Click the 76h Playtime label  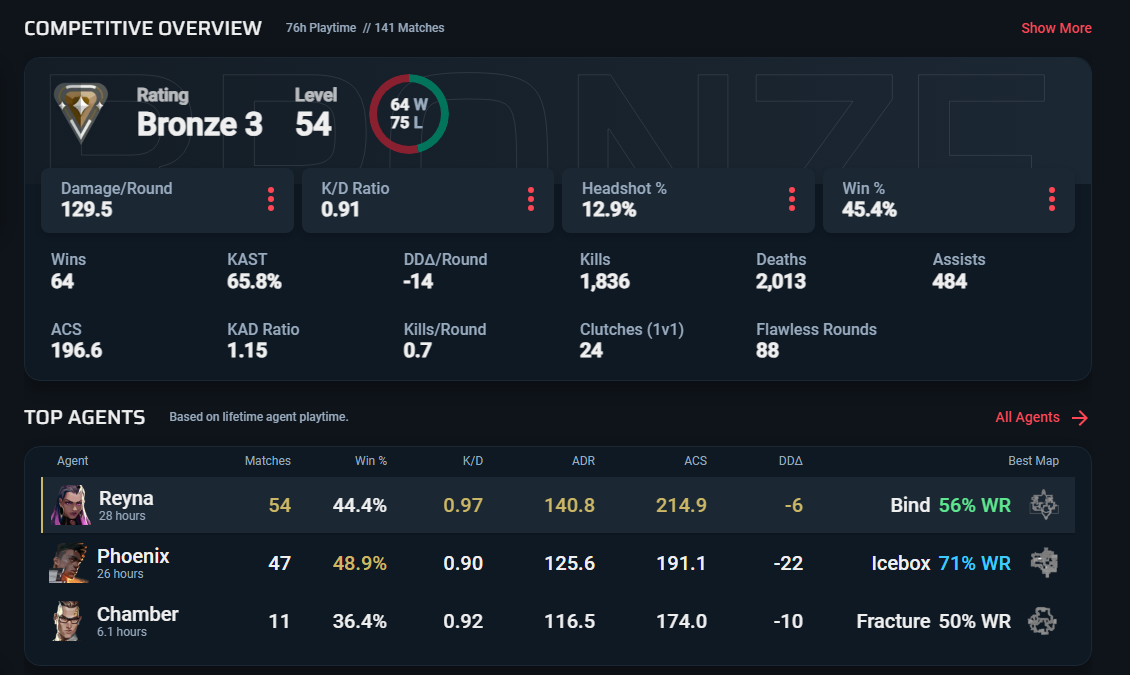[321, 28]
